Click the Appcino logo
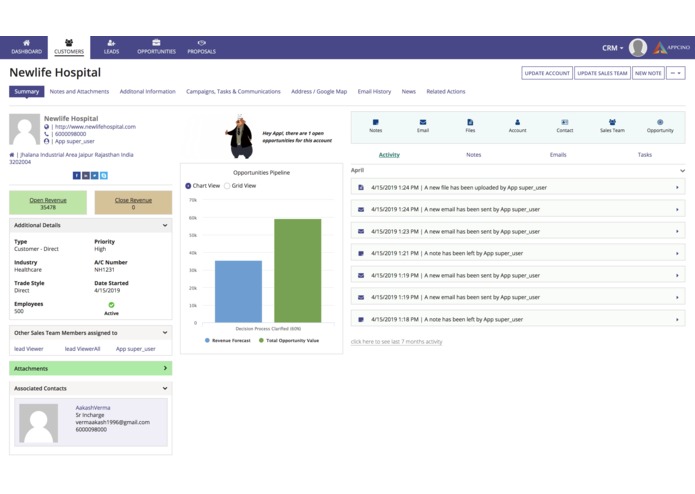The height and width of the screenshot is (494, 695). click(671, 47)
